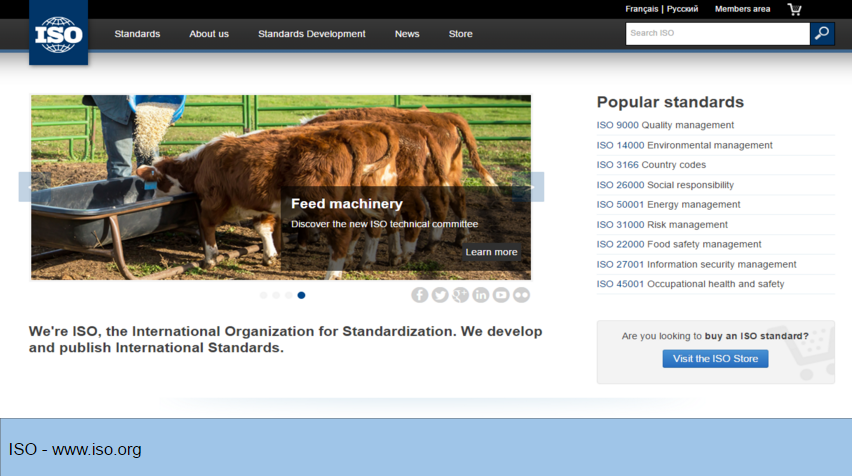This screenshot has width=852, height=476.
Task: Open ISO's Twitter icon
Action: click(440, 295)
